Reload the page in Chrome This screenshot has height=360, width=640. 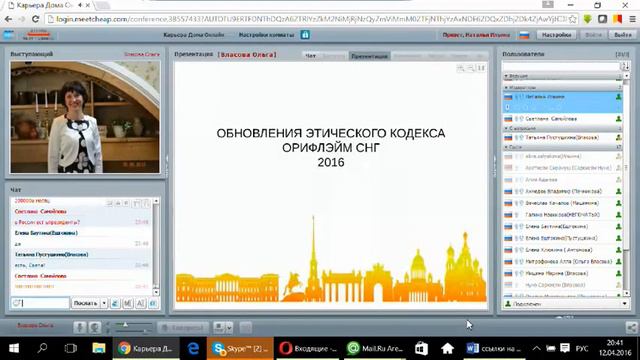(x=36, y=19)
